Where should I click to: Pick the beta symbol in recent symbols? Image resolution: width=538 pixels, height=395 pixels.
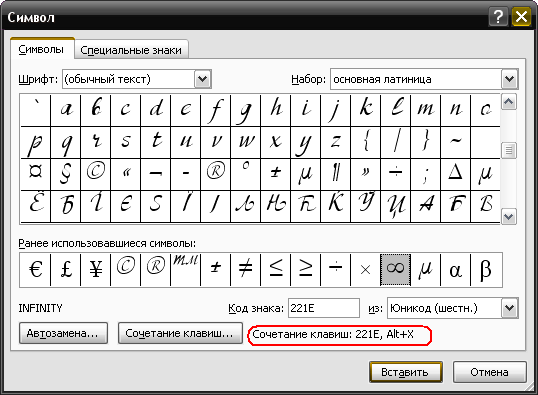486,270
